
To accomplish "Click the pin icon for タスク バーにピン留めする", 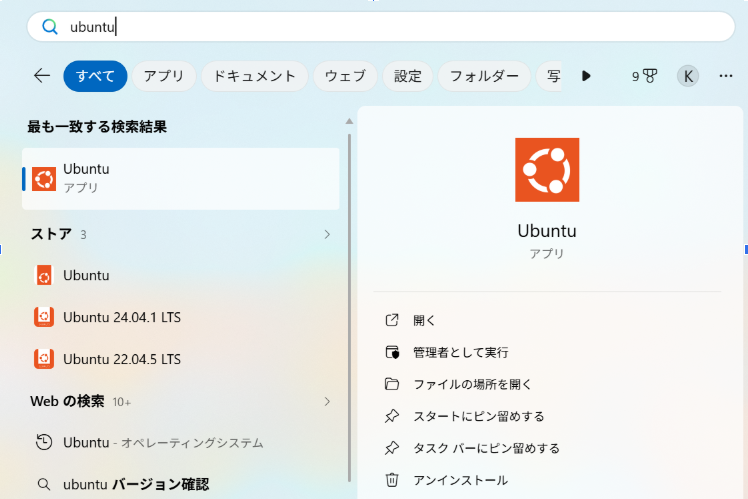I will (x=392, y=448).
